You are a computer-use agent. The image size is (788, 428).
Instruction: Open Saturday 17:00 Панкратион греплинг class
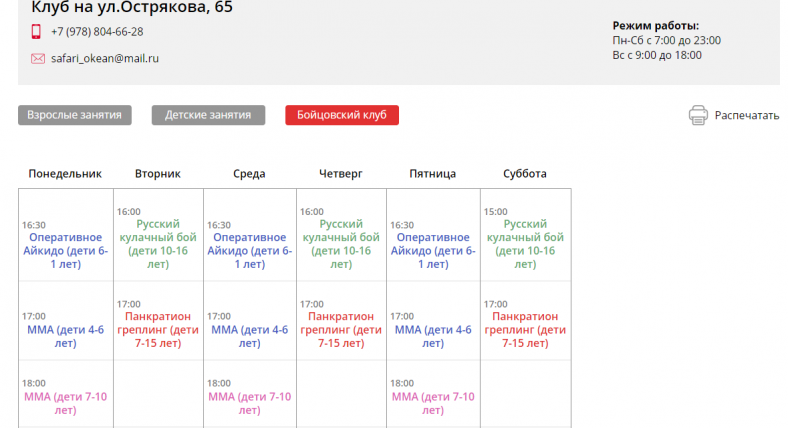coord(525,329)
